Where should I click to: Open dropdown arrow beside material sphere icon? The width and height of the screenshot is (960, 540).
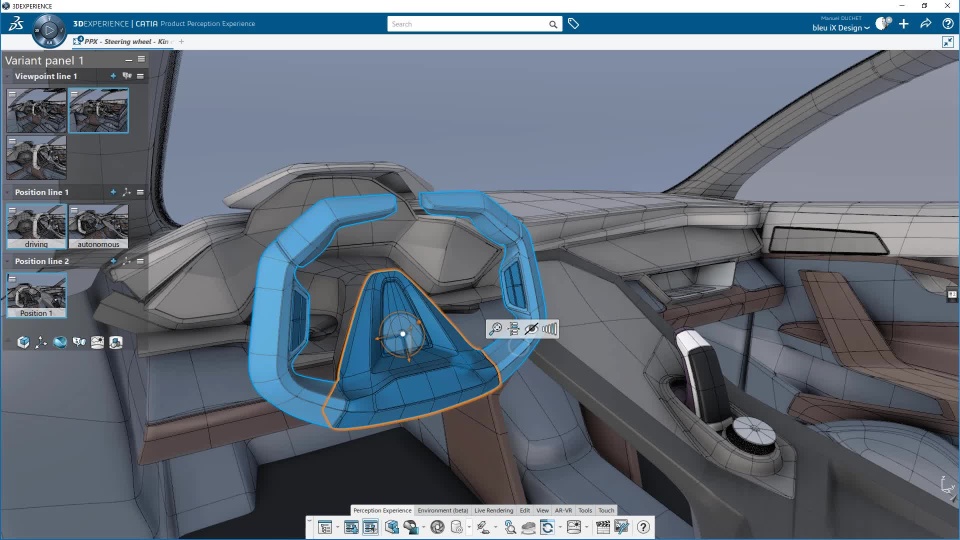423,527
